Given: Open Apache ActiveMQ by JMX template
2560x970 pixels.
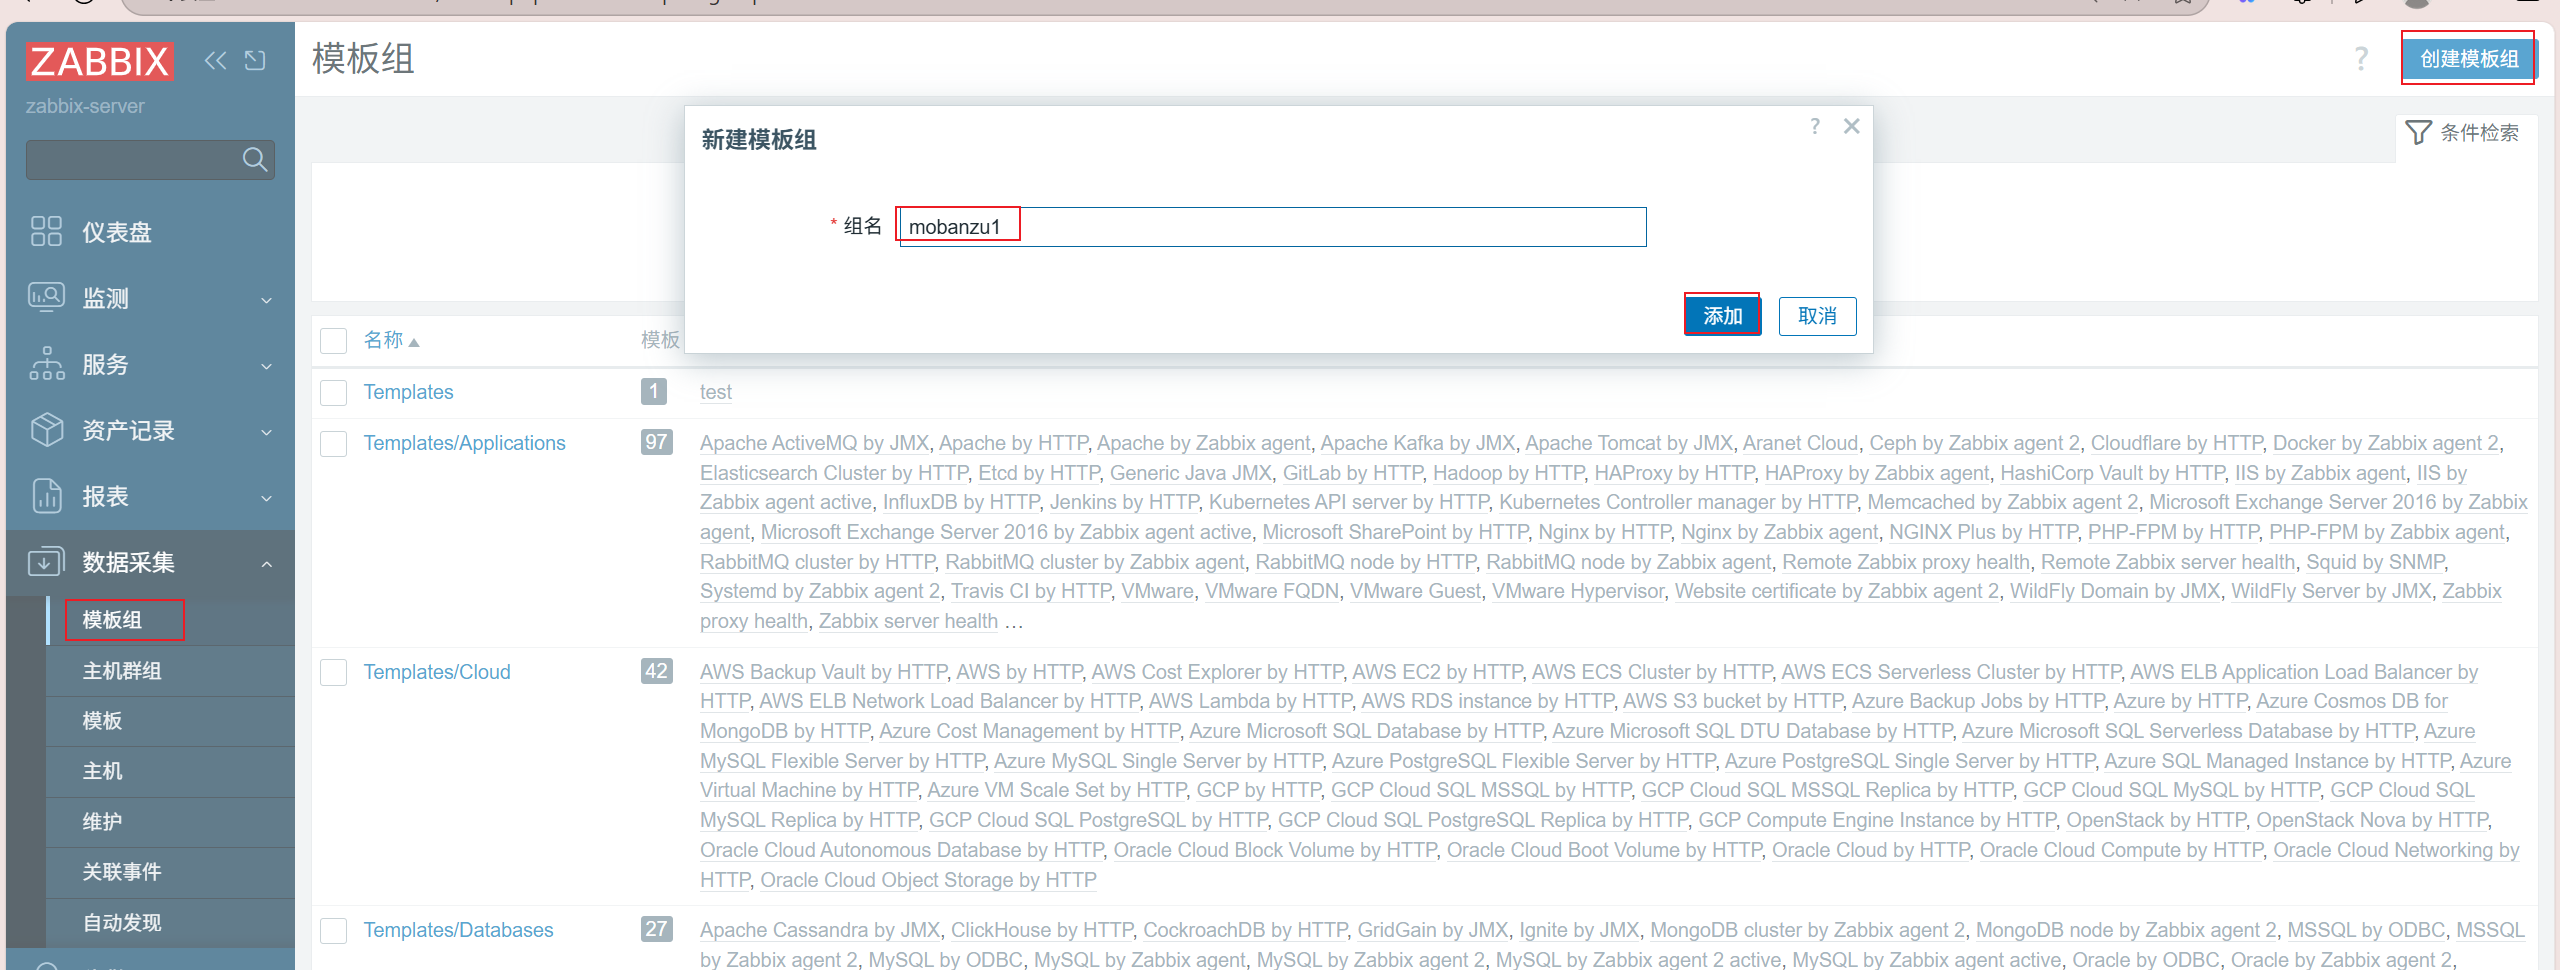Looking at the screenshot, I should pyautogui.click(x=814, y=443).
